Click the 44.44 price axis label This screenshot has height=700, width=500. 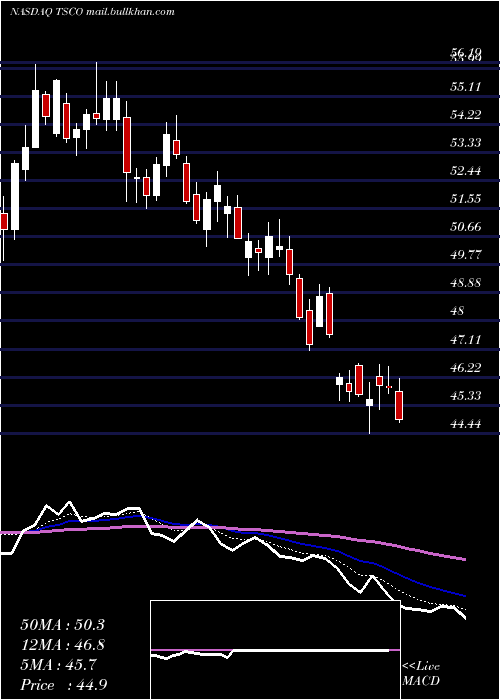[466, 424]
